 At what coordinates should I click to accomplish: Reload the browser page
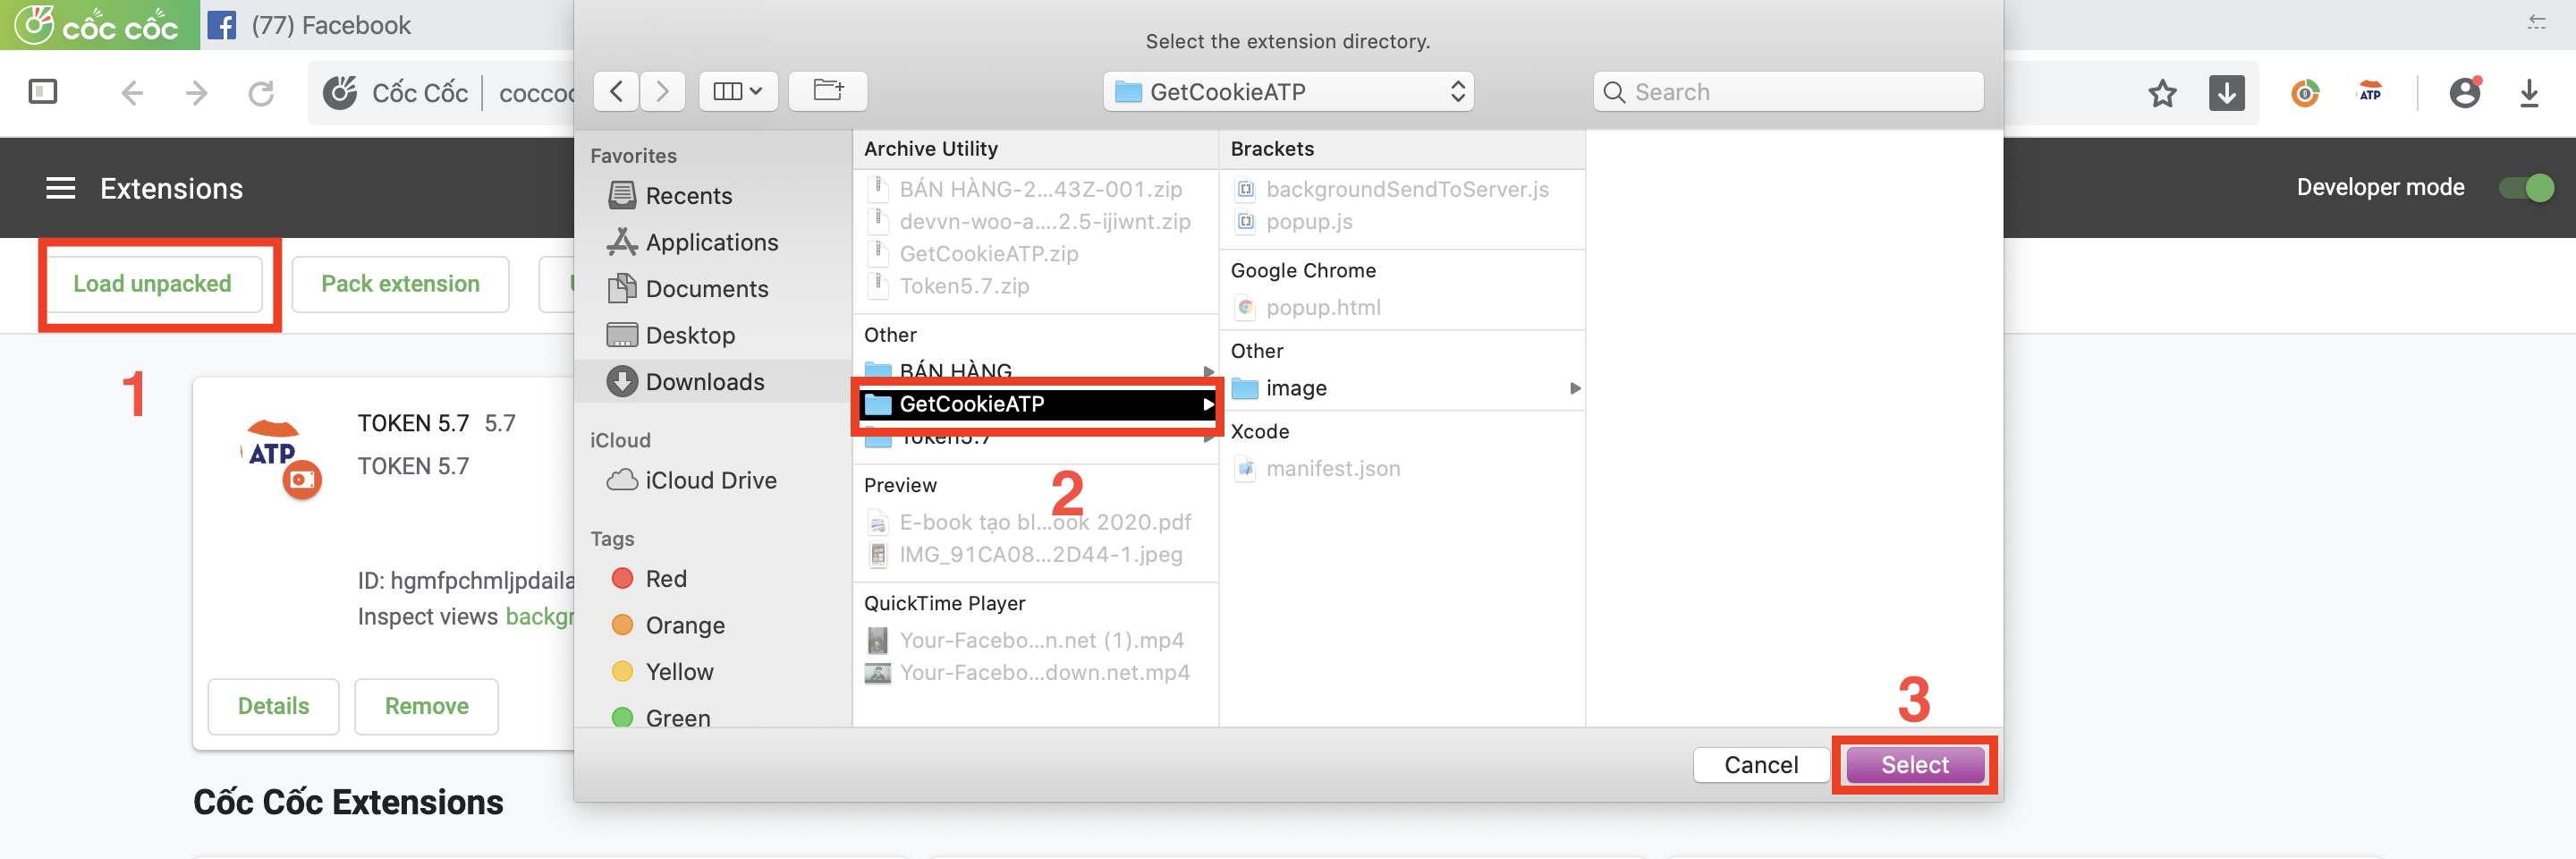pos(261,94)
